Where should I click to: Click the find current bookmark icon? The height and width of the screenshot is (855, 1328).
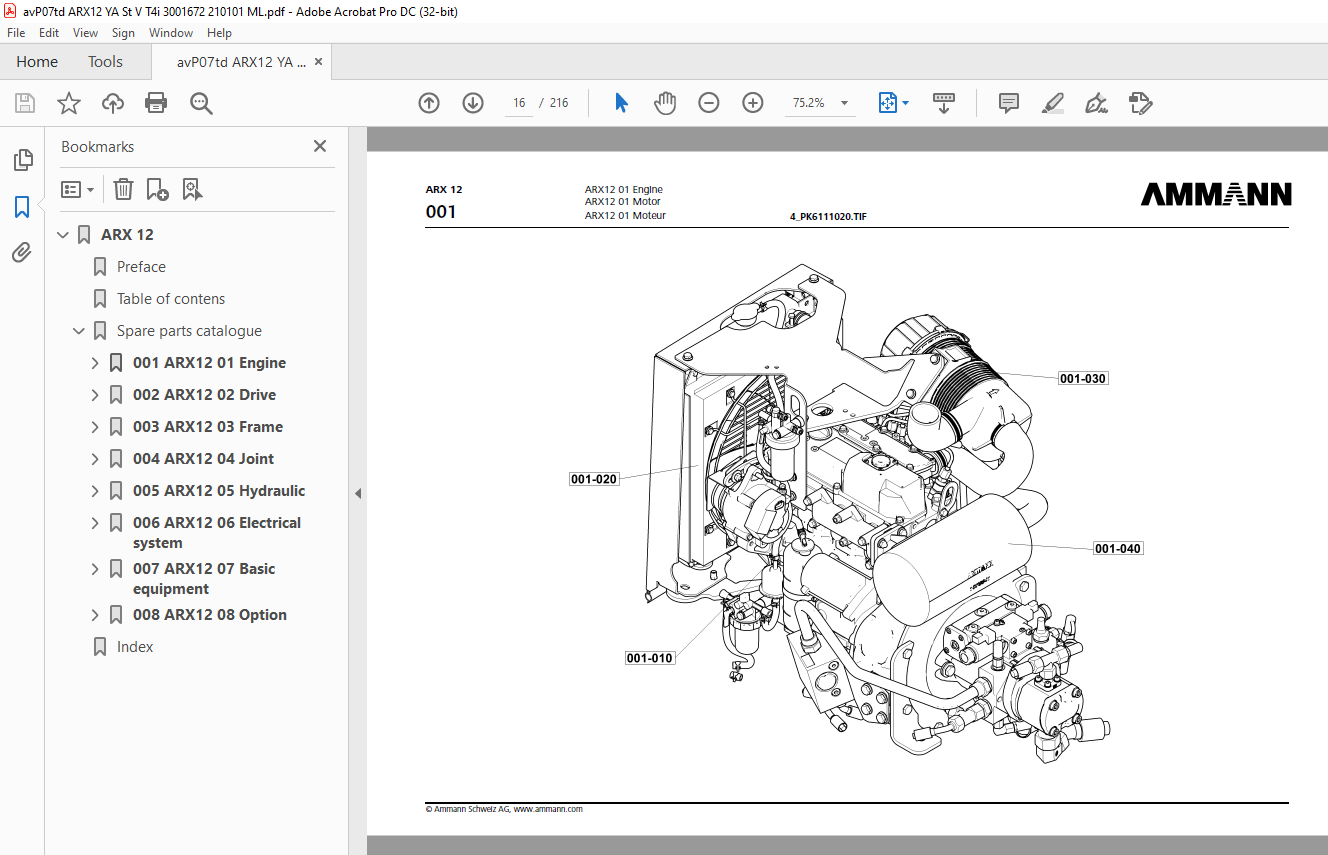tap(192, 189)
